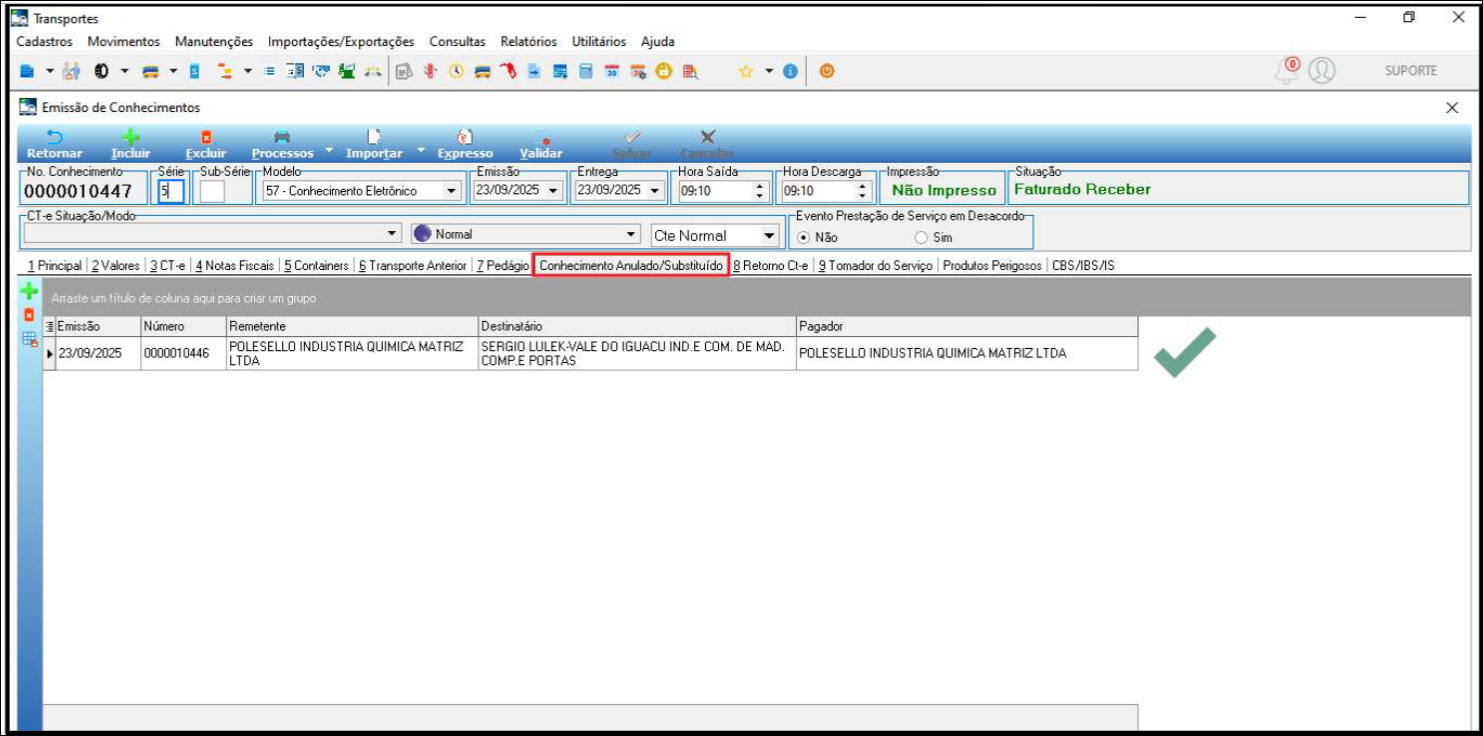Increase the Hora Saída time stepper
Image resolution: width=1483 pixels, height=736 pixels.
pyautogui.click(x=760, y=186)
